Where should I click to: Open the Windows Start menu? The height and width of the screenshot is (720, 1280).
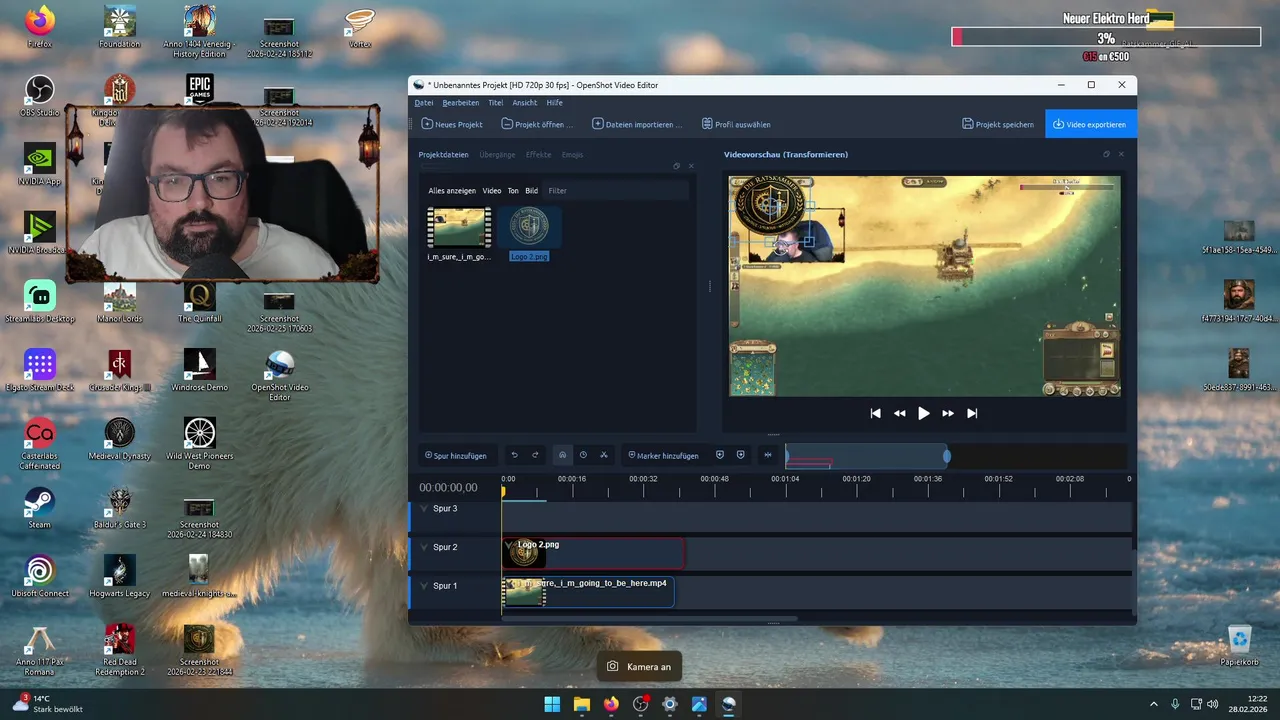(552, 704)
